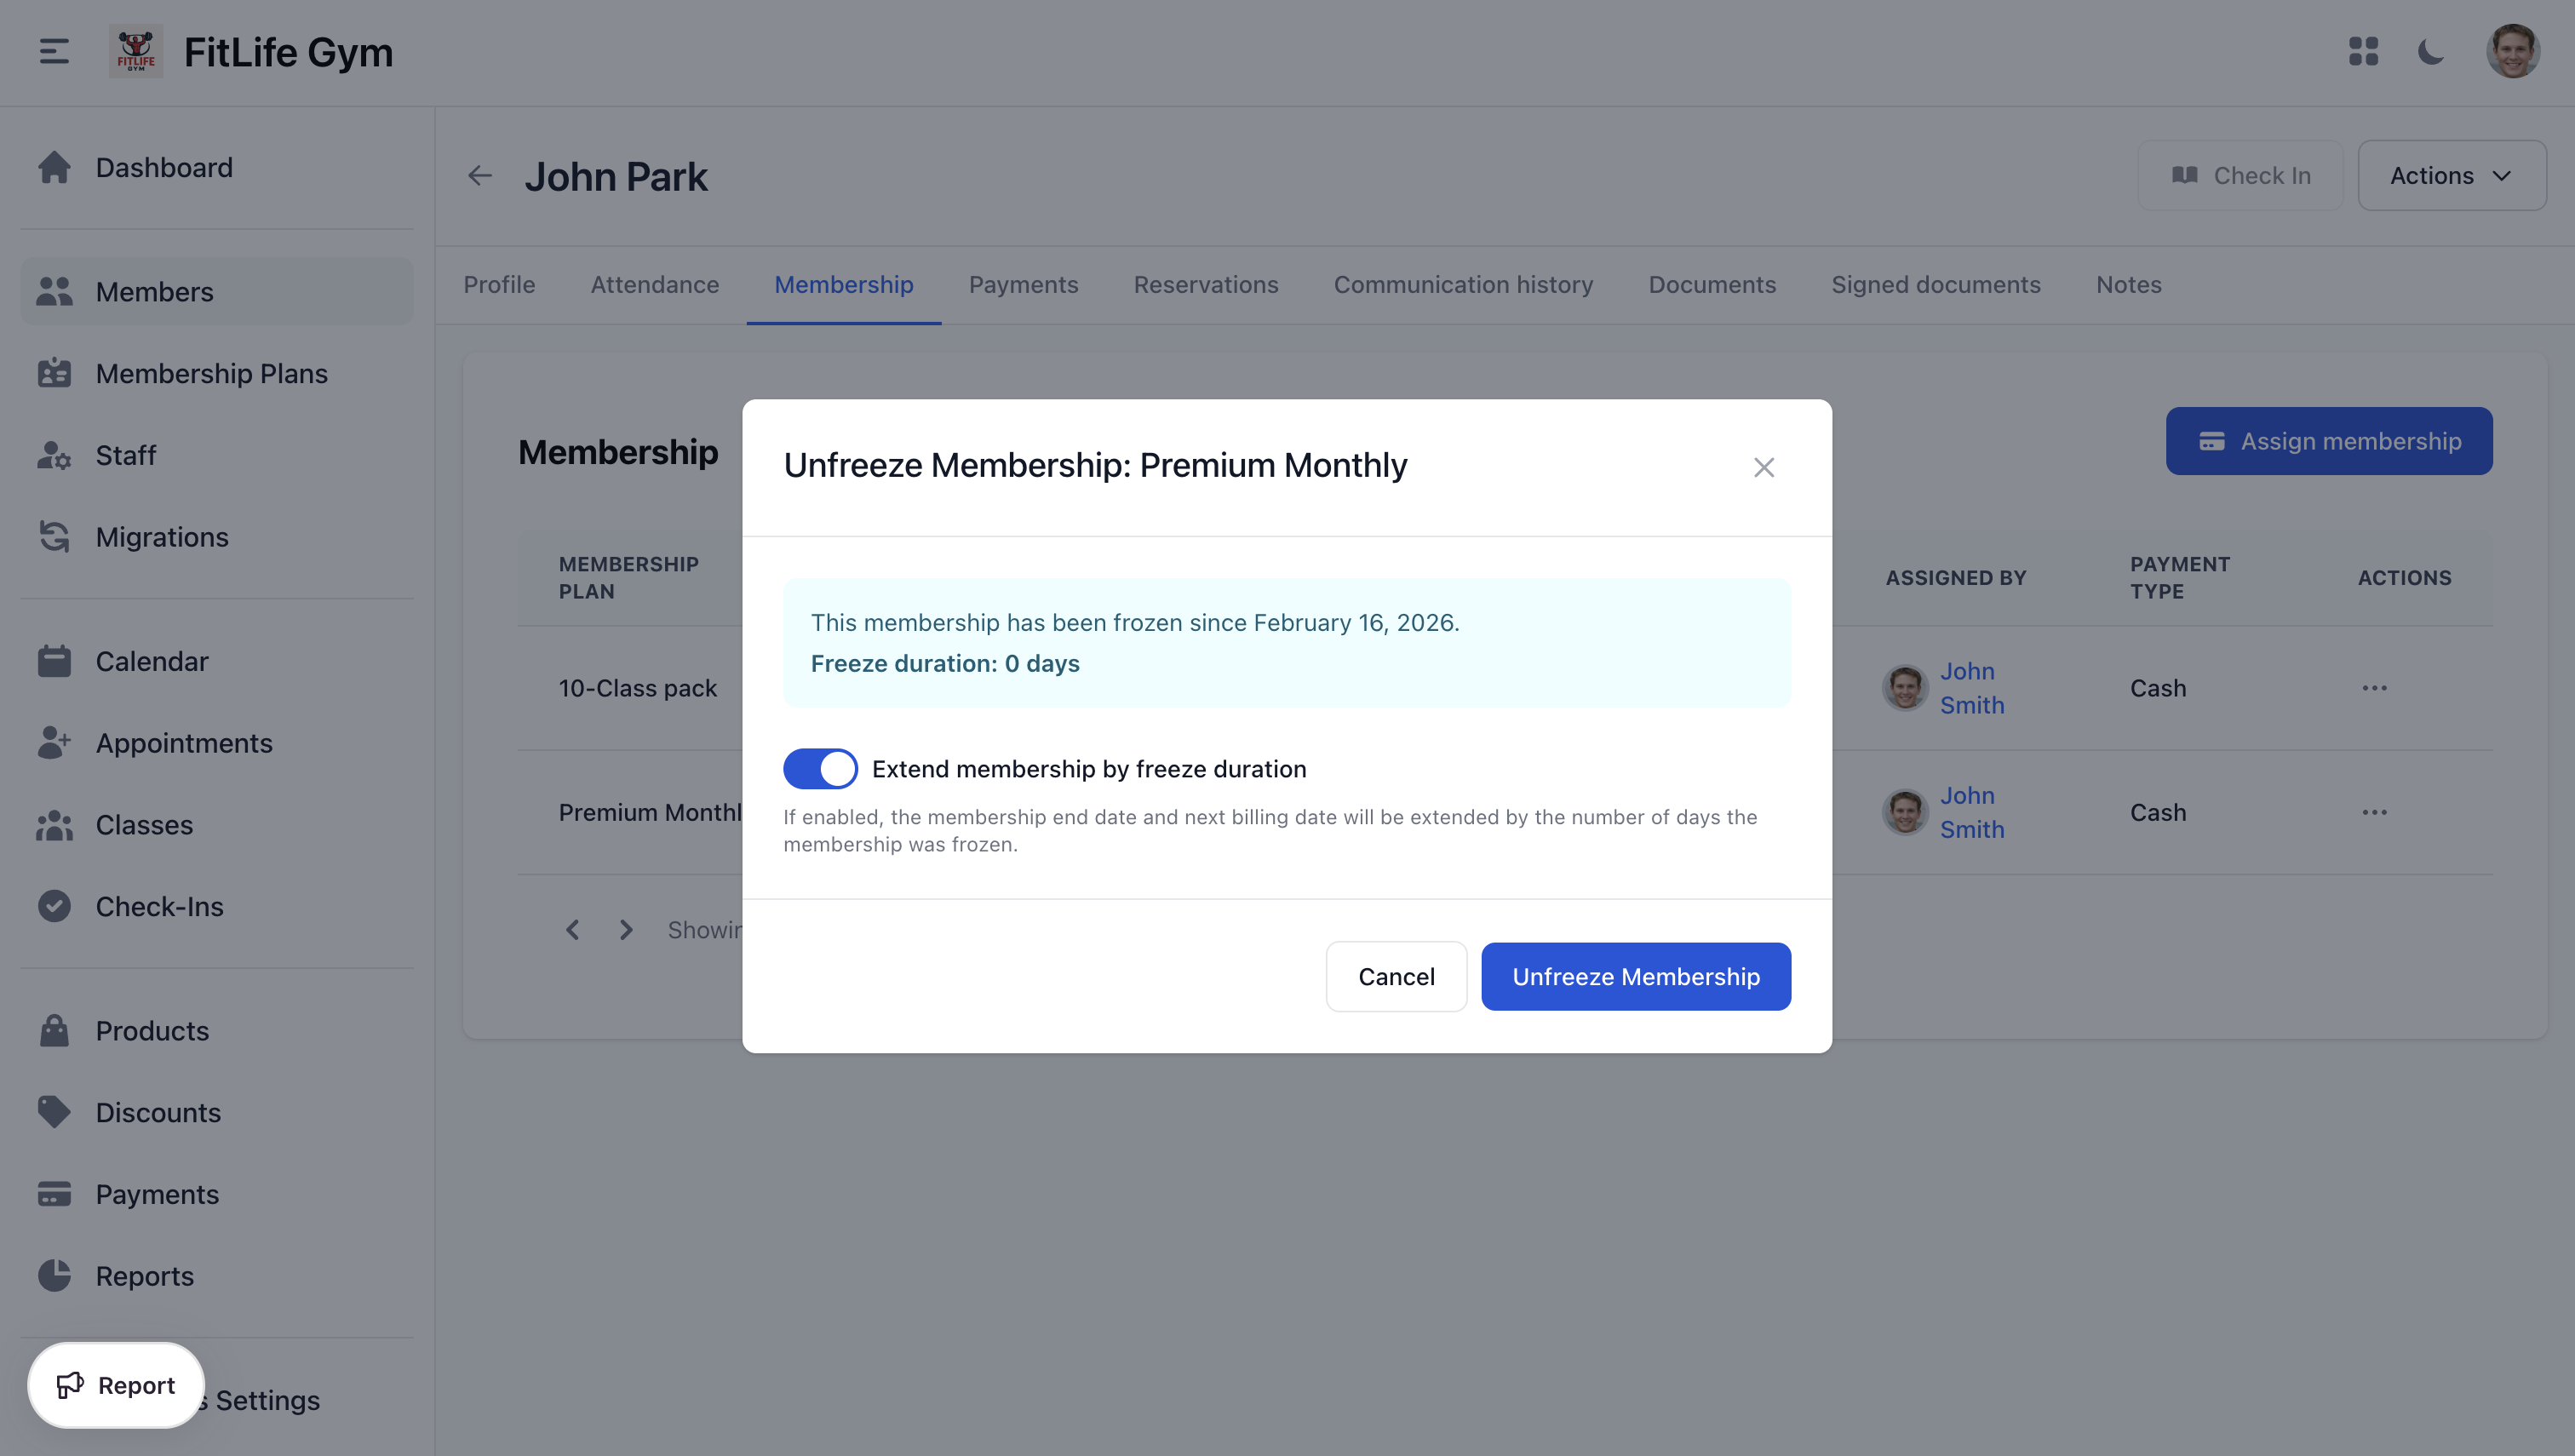Switch to the Communication history tab
Viewport: 2575px width, 1456px height.
pos(1463,285)
